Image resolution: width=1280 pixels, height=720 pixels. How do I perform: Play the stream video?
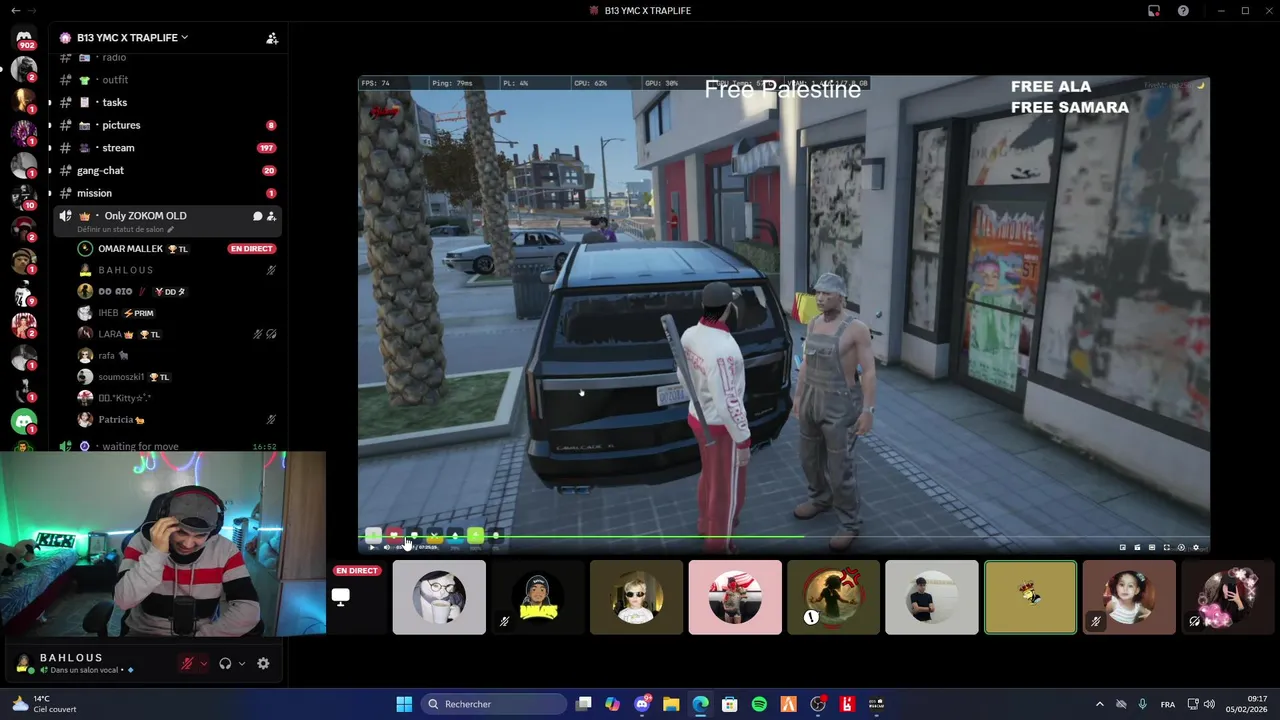372,547
